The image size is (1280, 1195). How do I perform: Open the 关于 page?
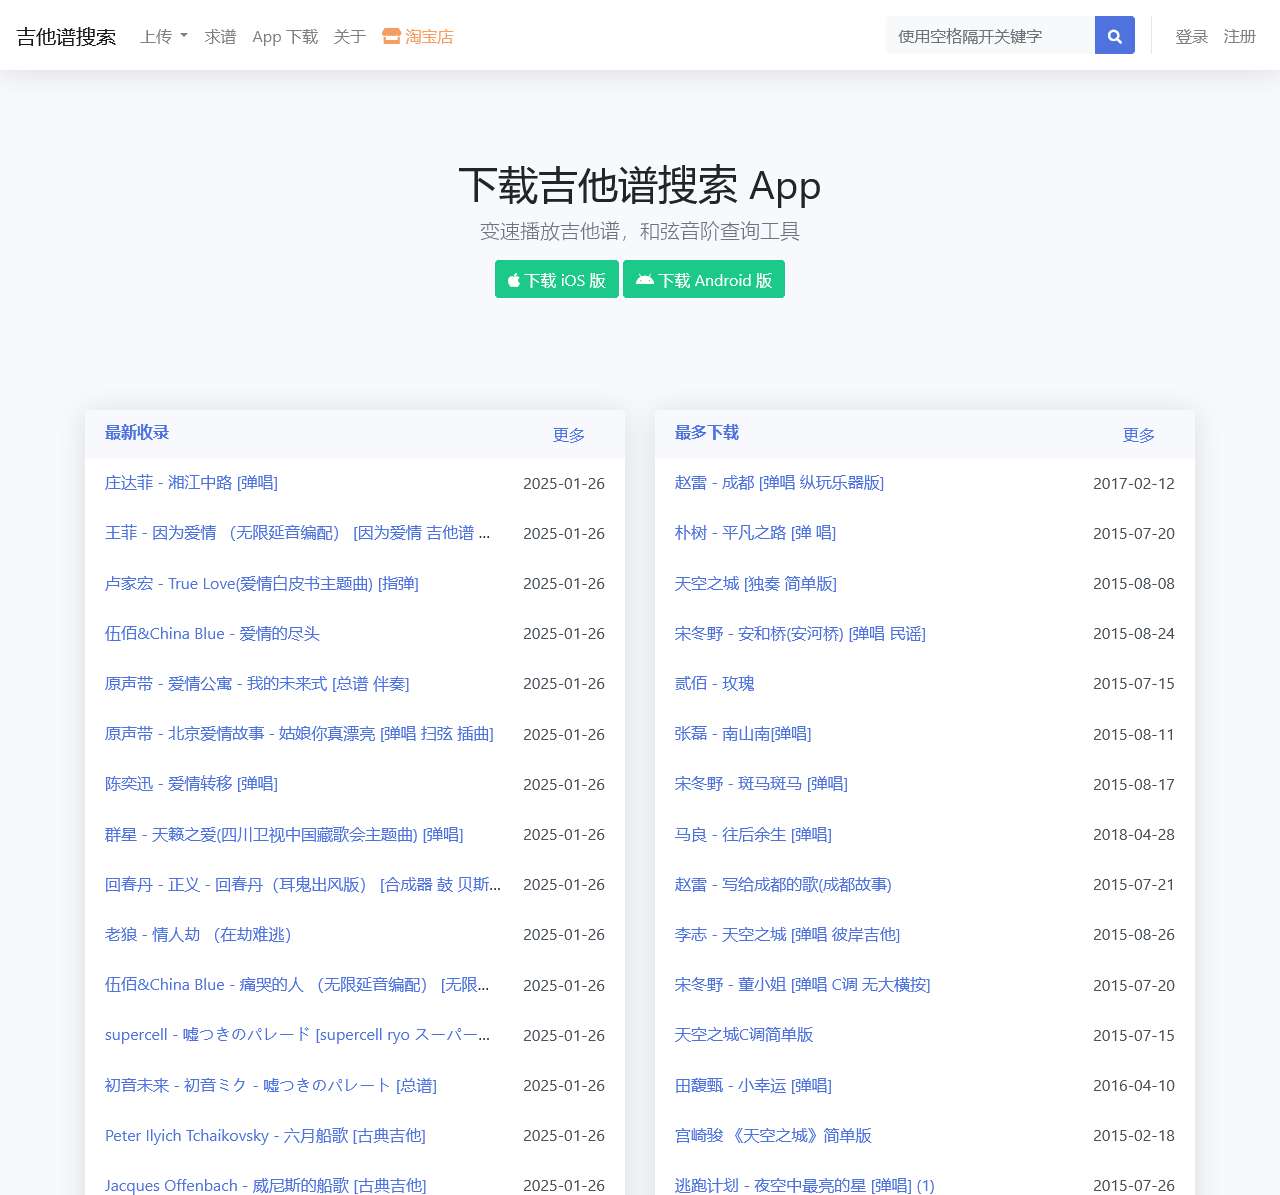[349, 37]
